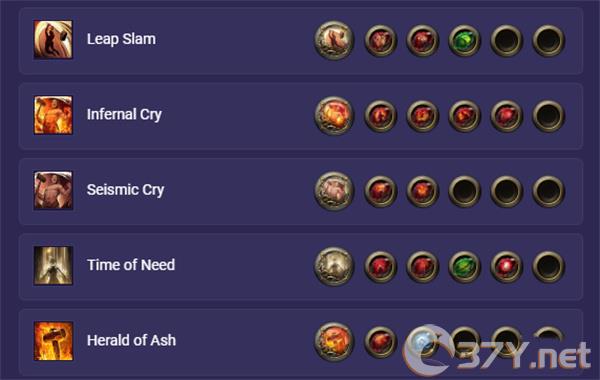Click the large main gem in Seismic Cry row

[x=334, y=191]
